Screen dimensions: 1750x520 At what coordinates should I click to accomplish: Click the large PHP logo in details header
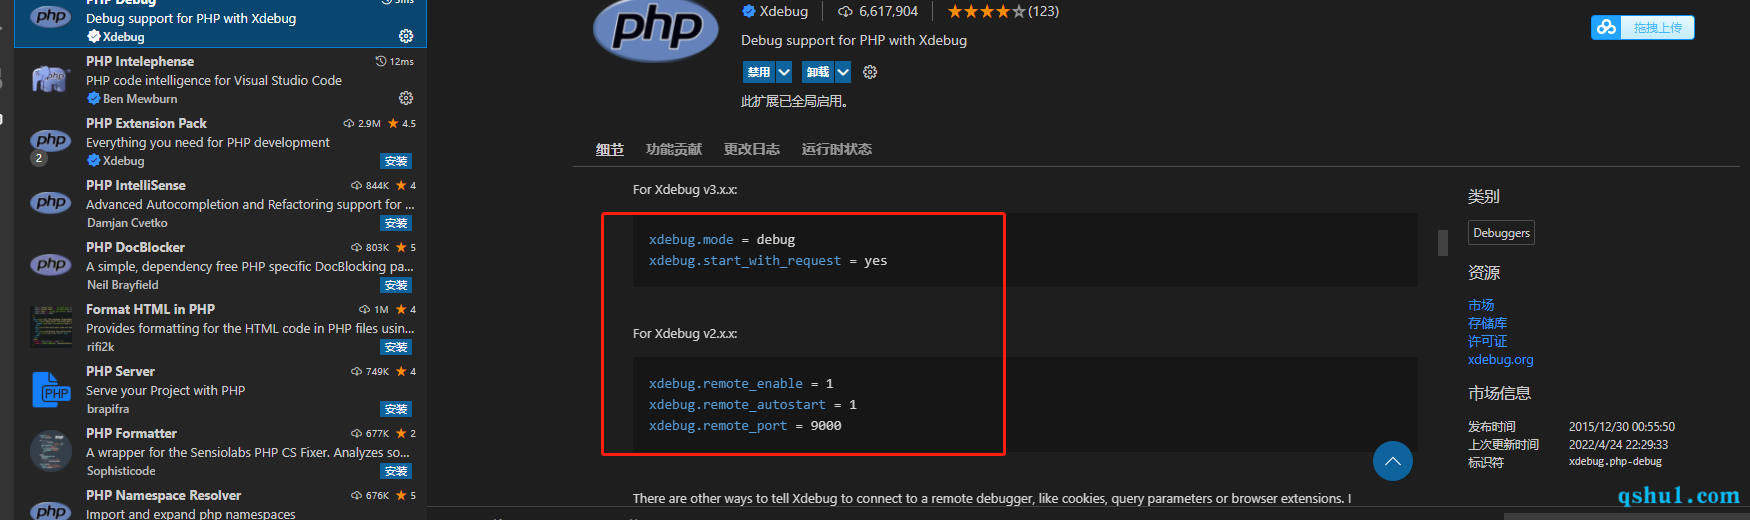pyautogui.click(x=656, y=29)
